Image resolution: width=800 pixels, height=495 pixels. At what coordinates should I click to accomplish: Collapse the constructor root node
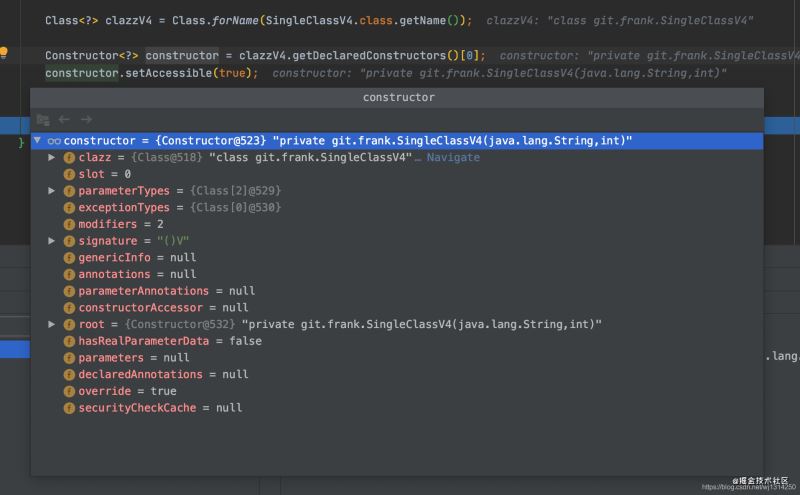[37, 141]
